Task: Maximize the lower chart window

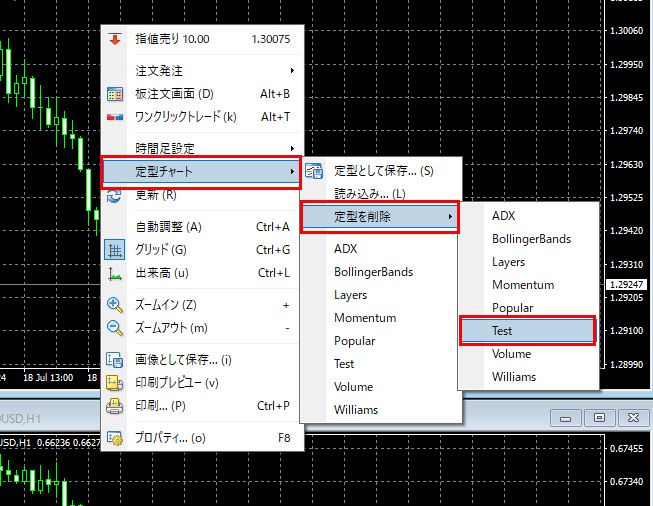Action: (x=599, y=418)
